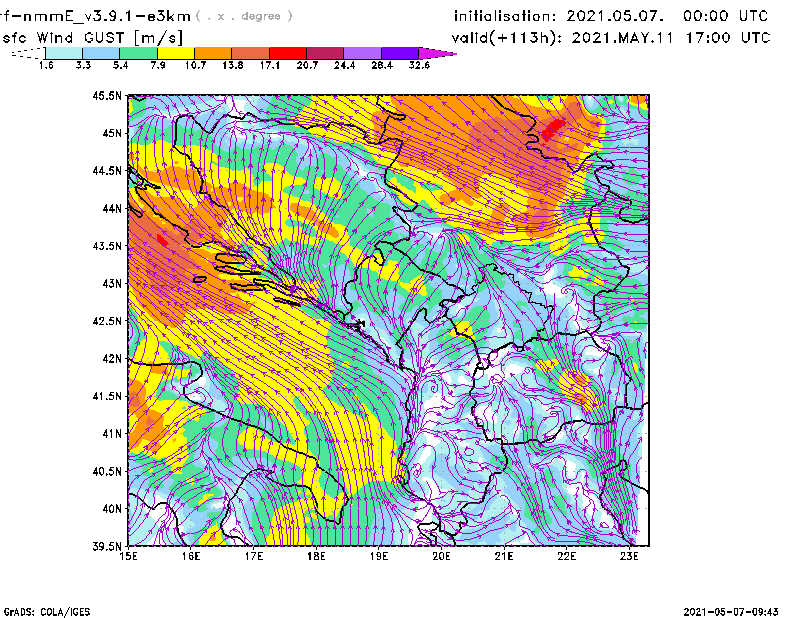Viewport: 800px width, 618px height.
Task: Select the light blue legend swatch
Action: coord(101,53)
